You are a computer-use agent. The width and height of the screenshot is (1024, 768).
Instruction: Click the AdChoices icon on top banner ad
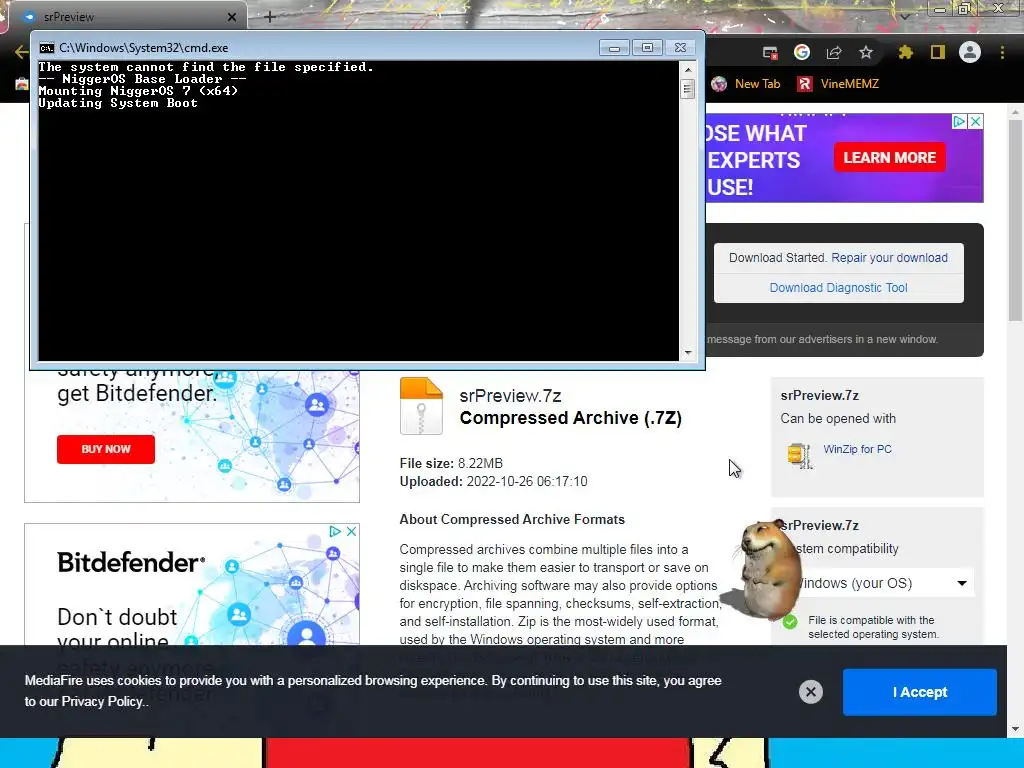point(959,121)
